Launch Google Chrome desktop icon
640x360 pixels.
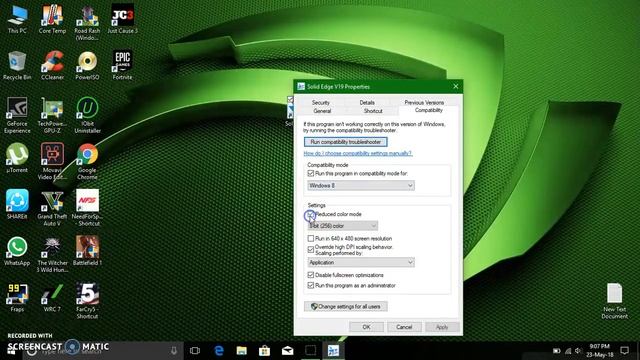[87, 161]
